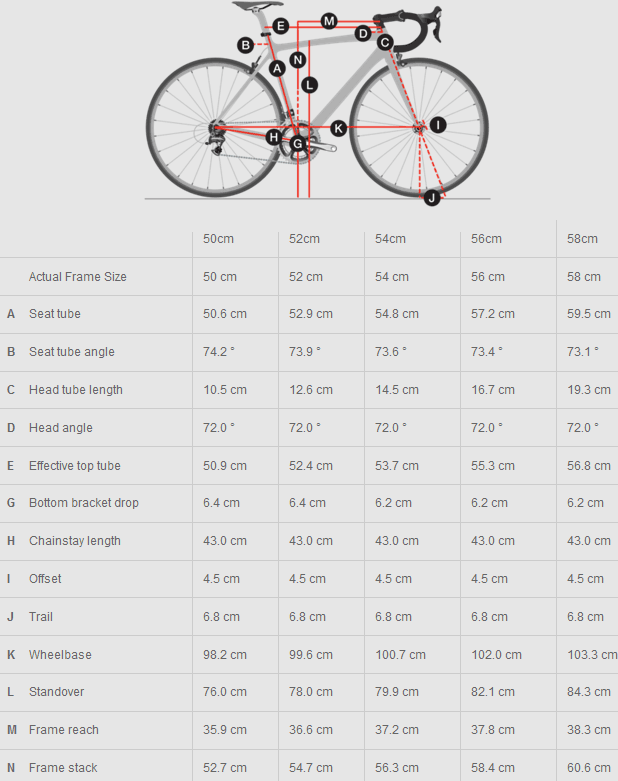Click the Wheelbase row label

(x=60, y=655)
